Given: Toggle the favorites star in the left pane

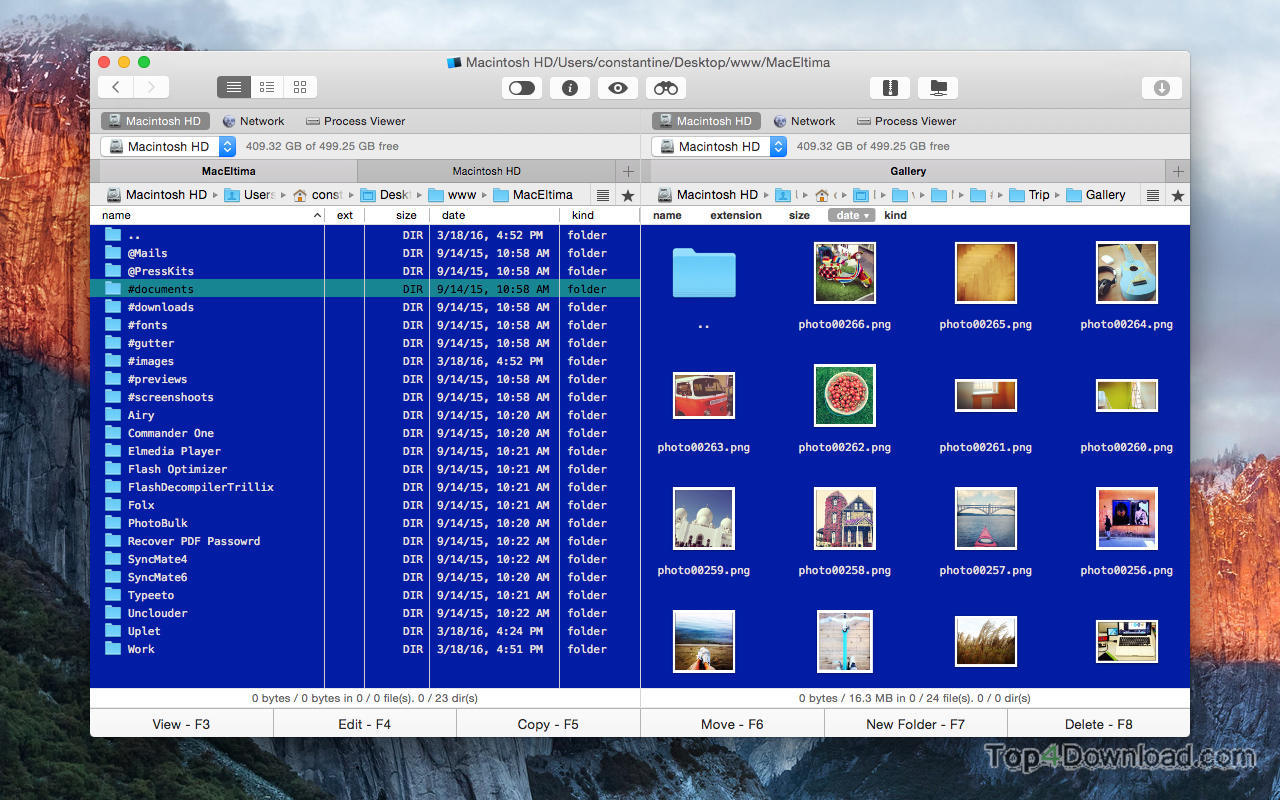Looking at the screenshot, I should [x=627, y=194].
